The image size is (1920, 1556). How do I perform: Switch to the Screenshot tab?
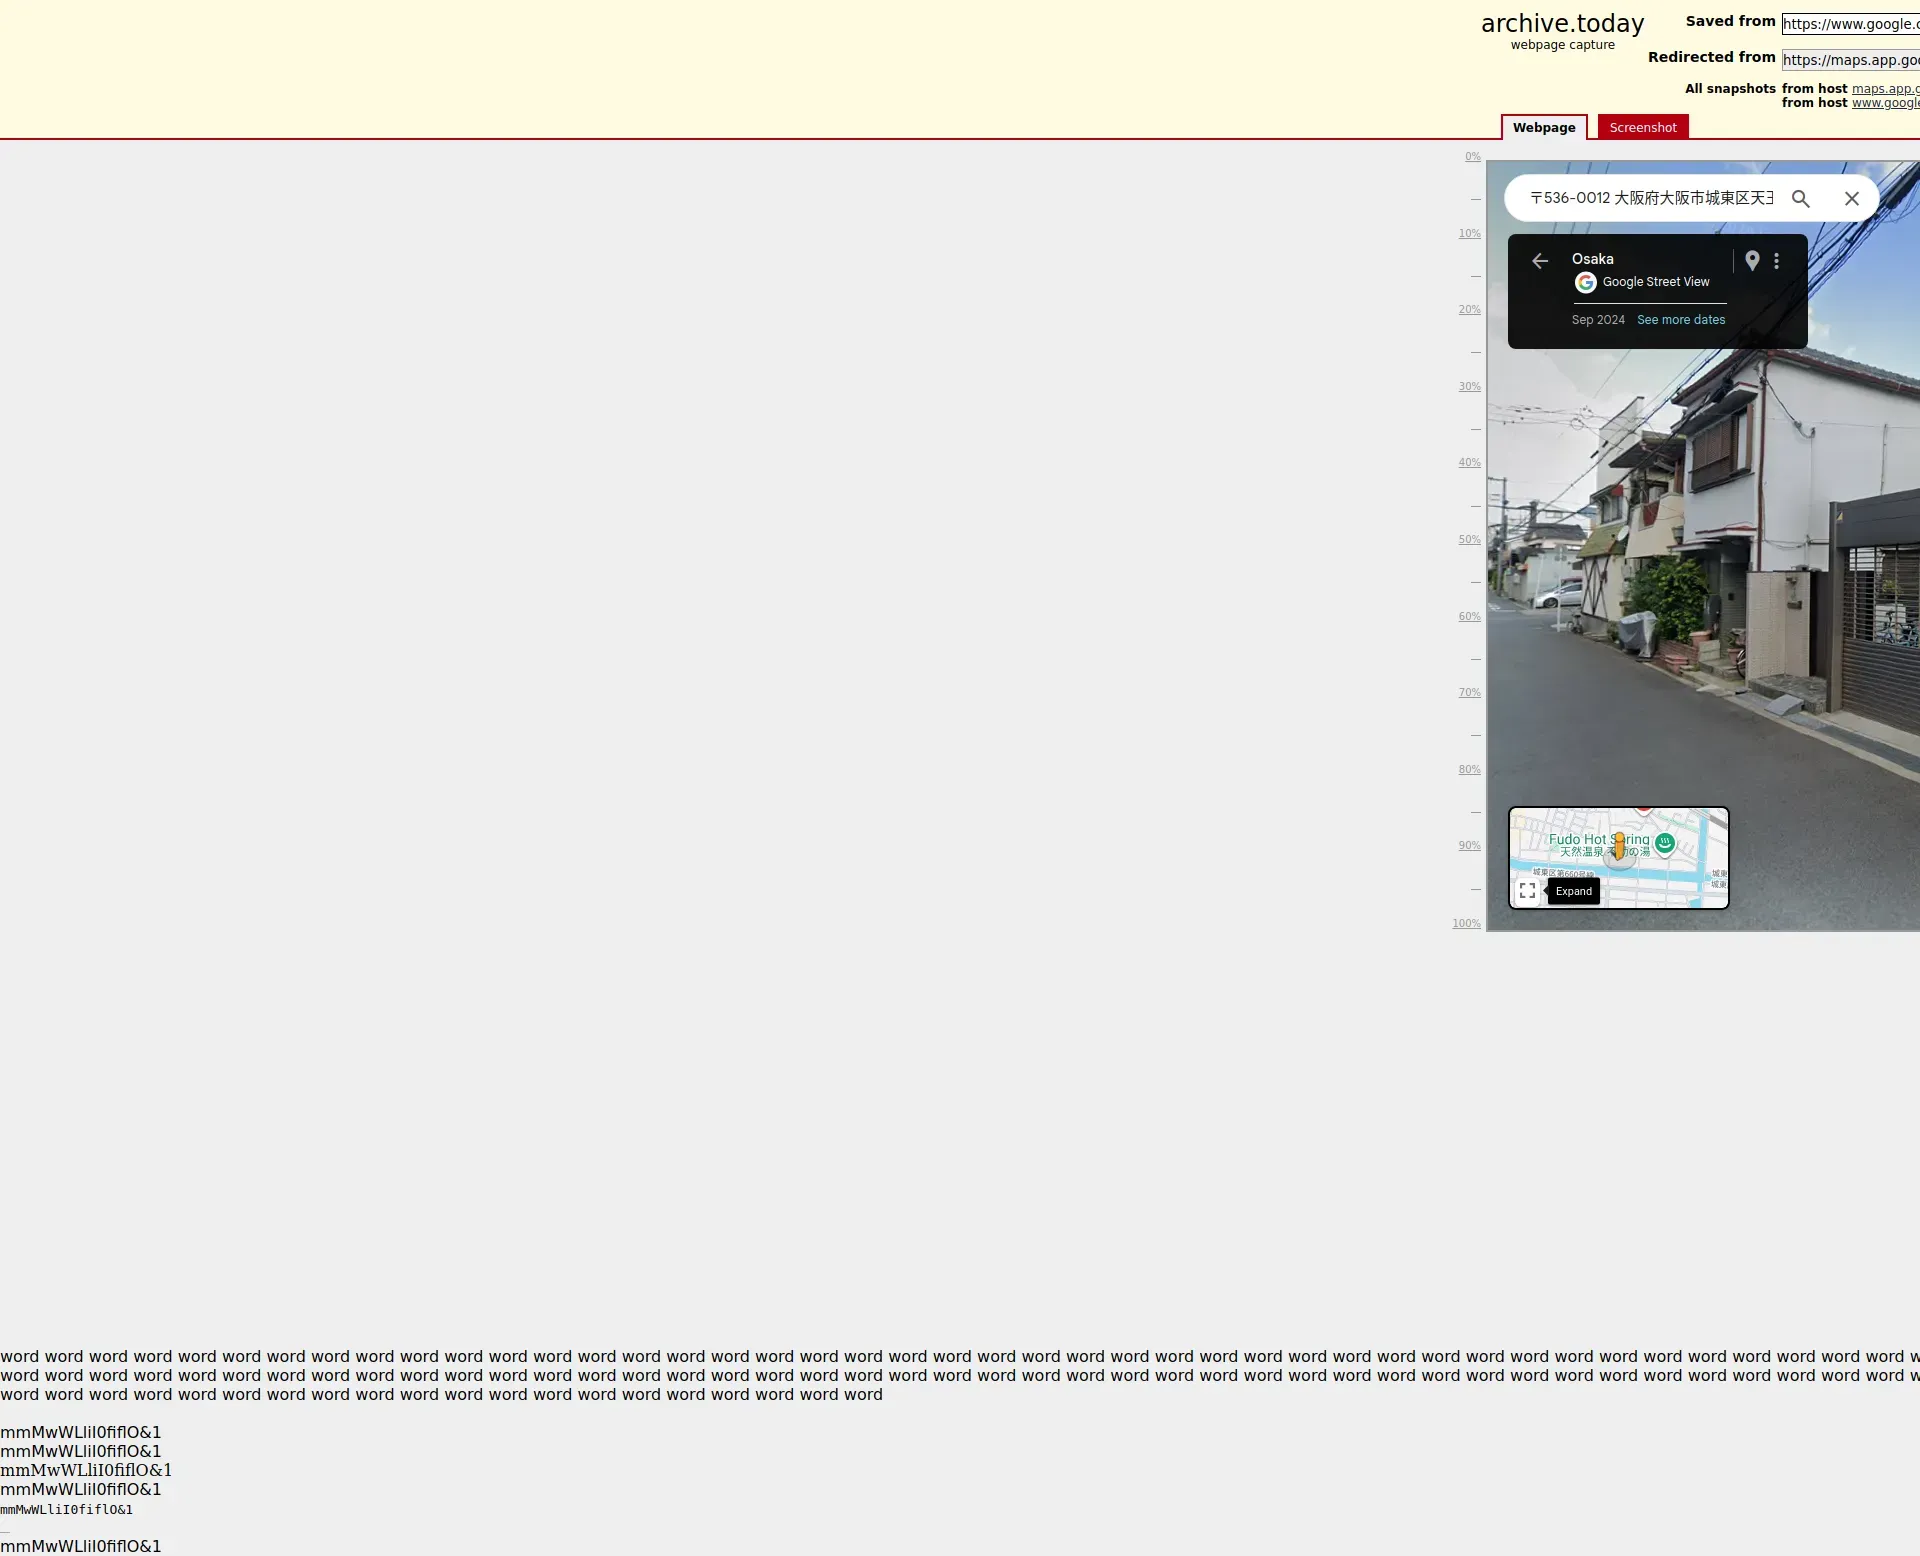[1642, 128]
